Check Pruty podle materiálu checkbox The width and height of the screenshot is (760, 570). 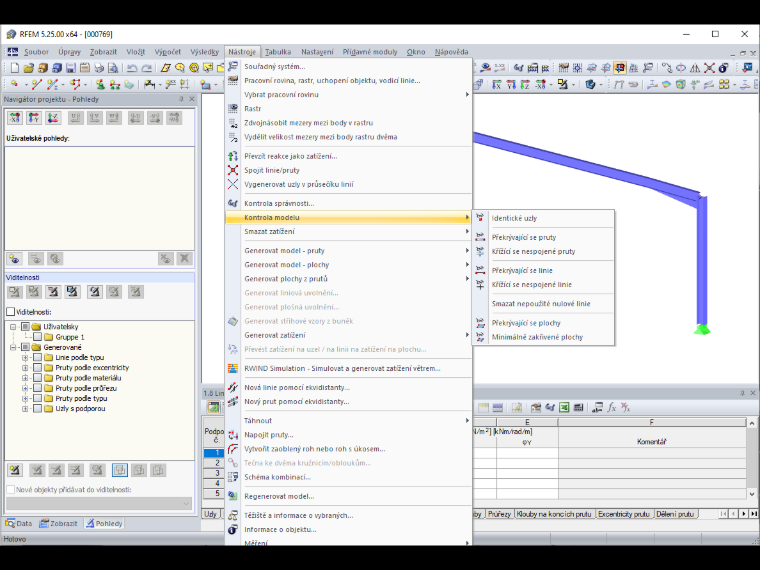click(37, 378)
